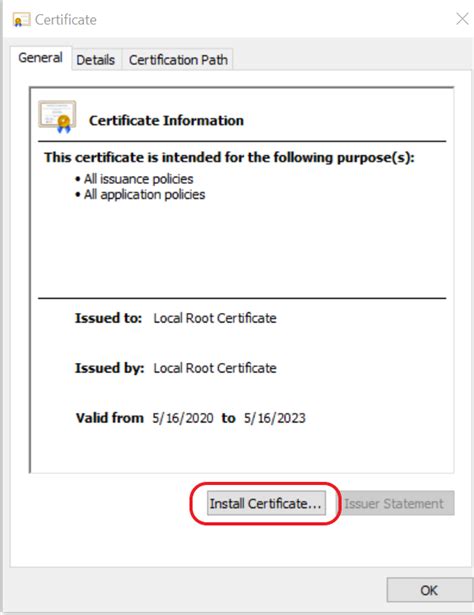474x615 pixels.
Task: Click the 'Issued to:' label
Action: pos(109,318)
